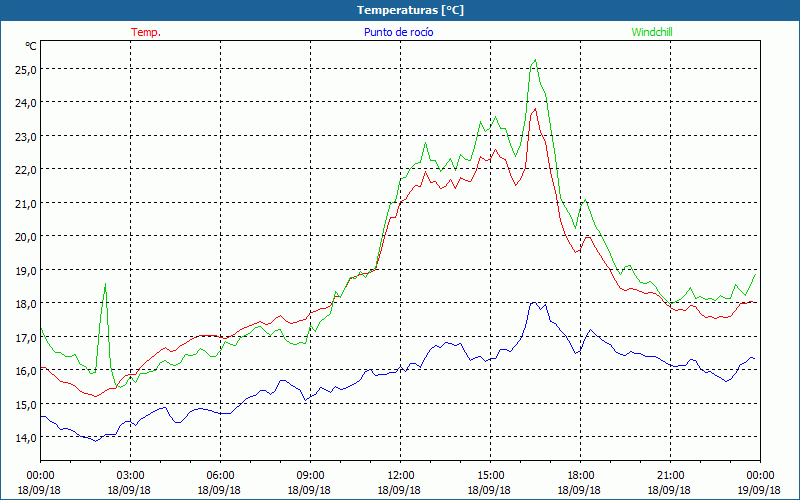800x500 pixels.
Task: Click the '20,0' y-axis value
Action: (x=27, y=237)
